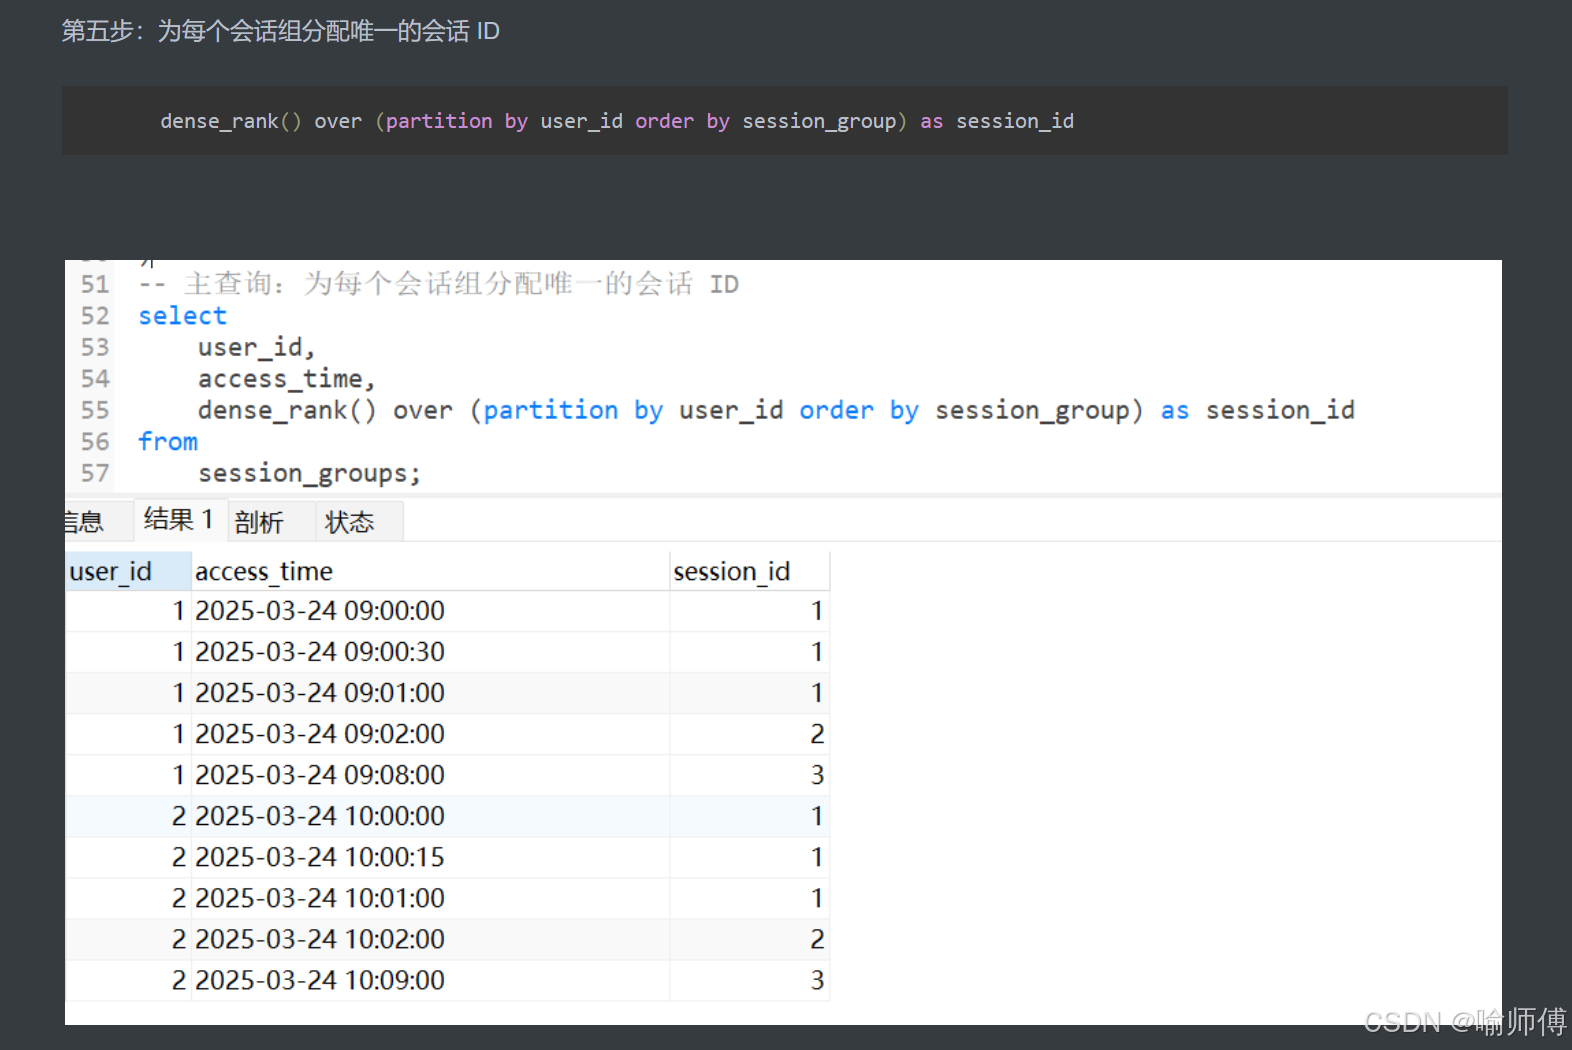
Task: Click cell 2025-03-24 09:01:00
Action: 430,693
